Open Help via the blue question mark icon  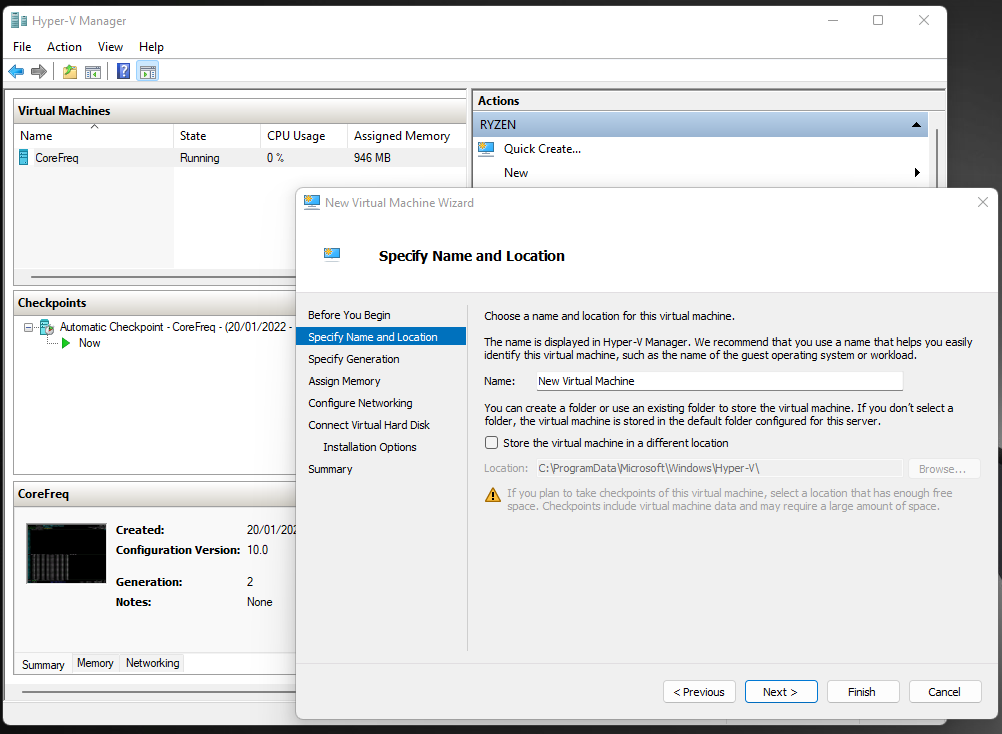(123, 72)
